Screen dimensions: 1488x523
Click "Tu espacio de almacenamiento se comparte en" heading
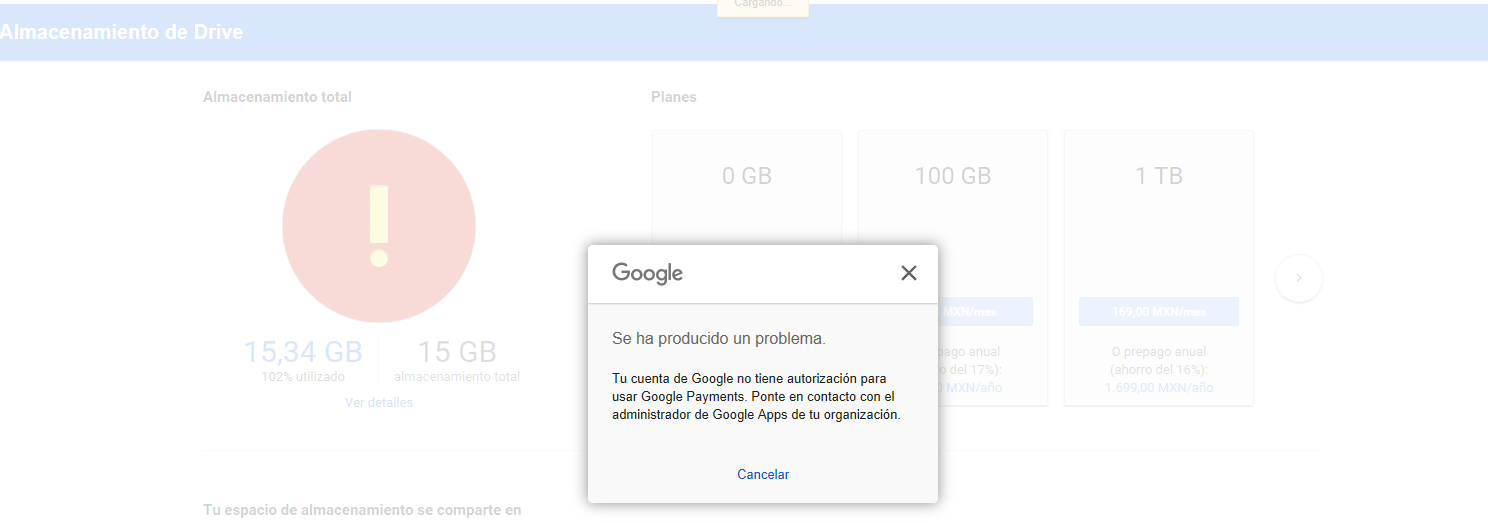[362, 510]
